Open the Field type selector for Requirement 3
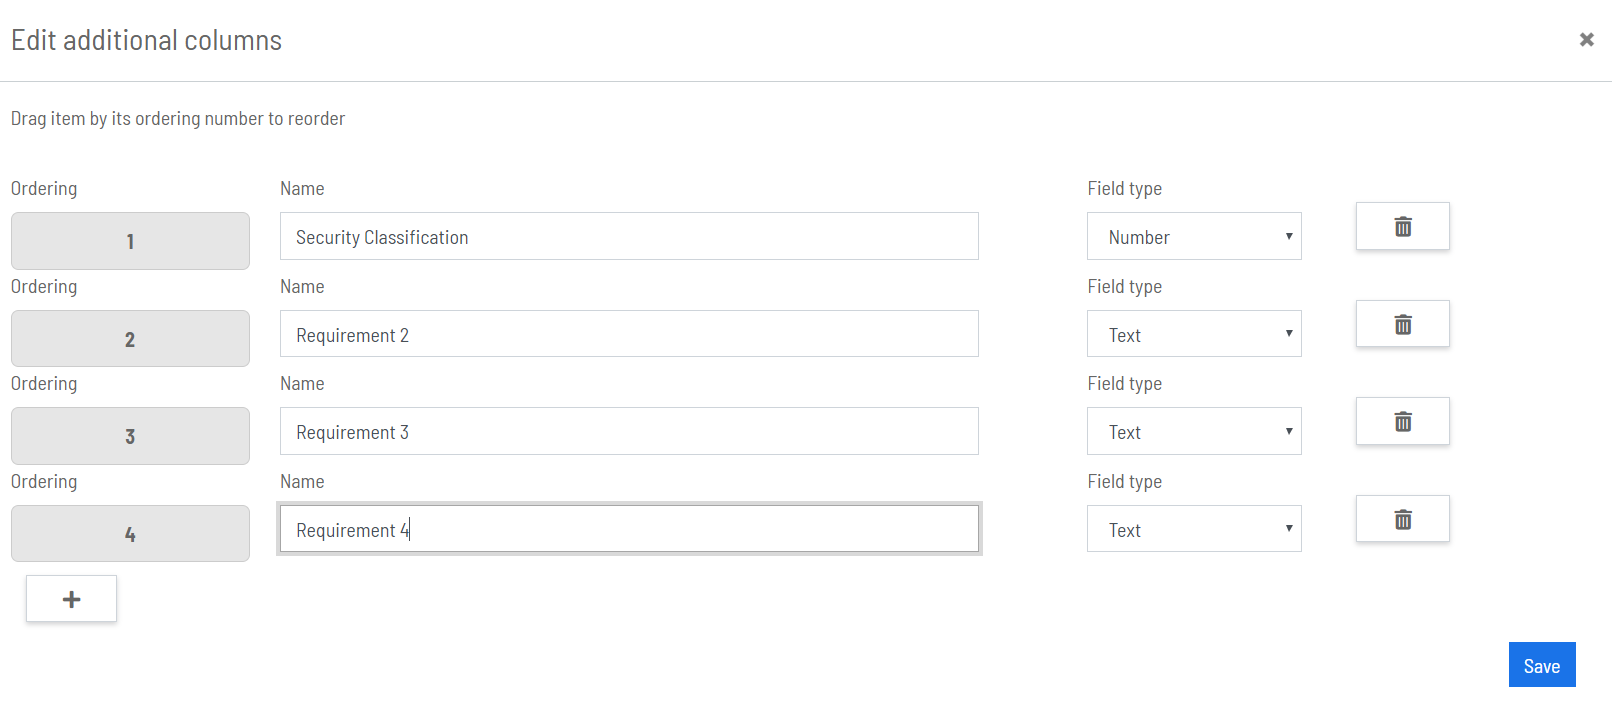The image size is (1612, 721). pyautogui.click(x=1193, y=431)
